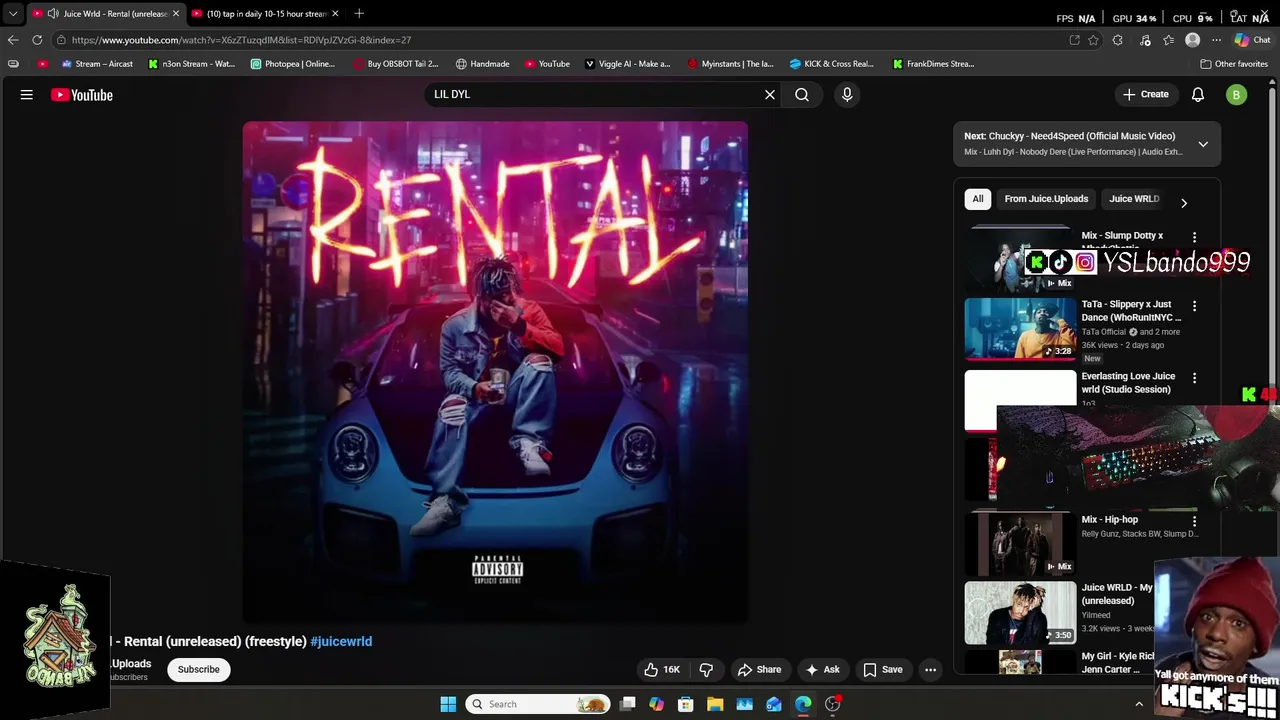
Task: Clear the LIL DYL search text
Action: pyautogui.click(x=770, y=94)
